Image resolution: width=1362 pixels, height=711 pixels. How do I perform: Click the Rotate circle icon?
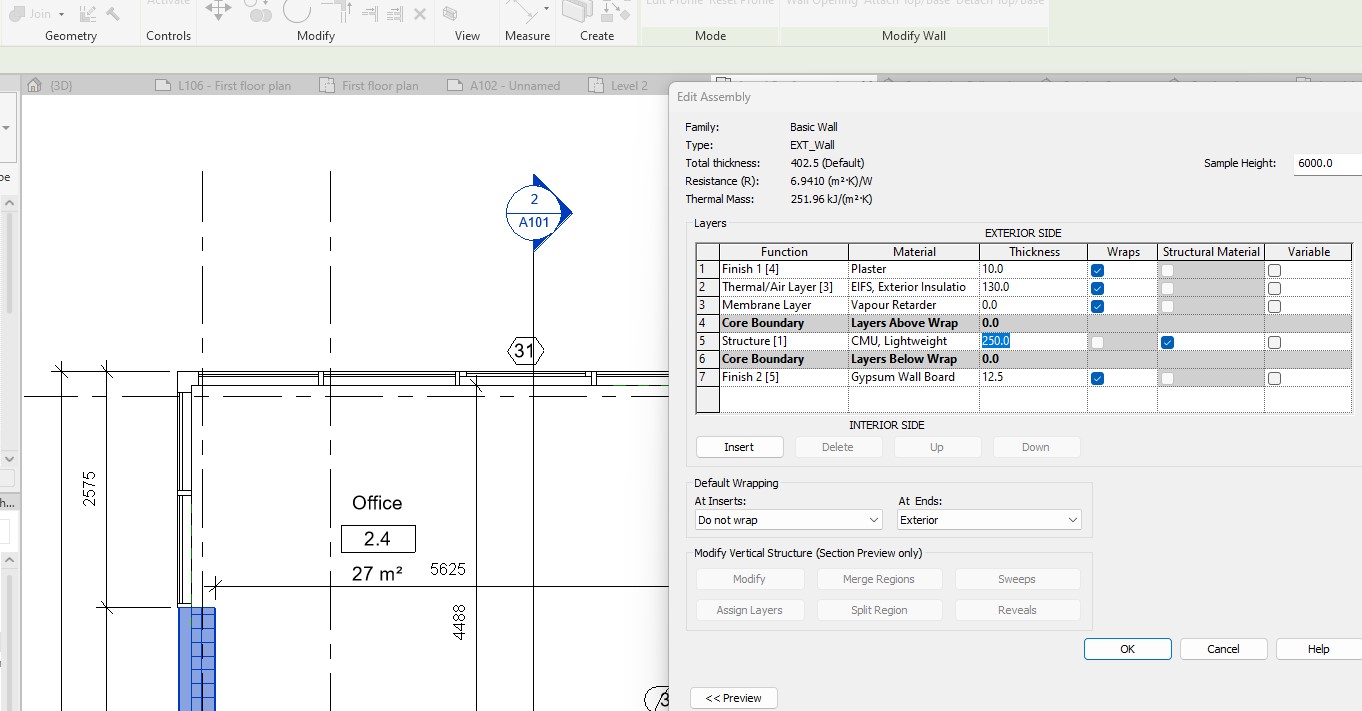297,11
